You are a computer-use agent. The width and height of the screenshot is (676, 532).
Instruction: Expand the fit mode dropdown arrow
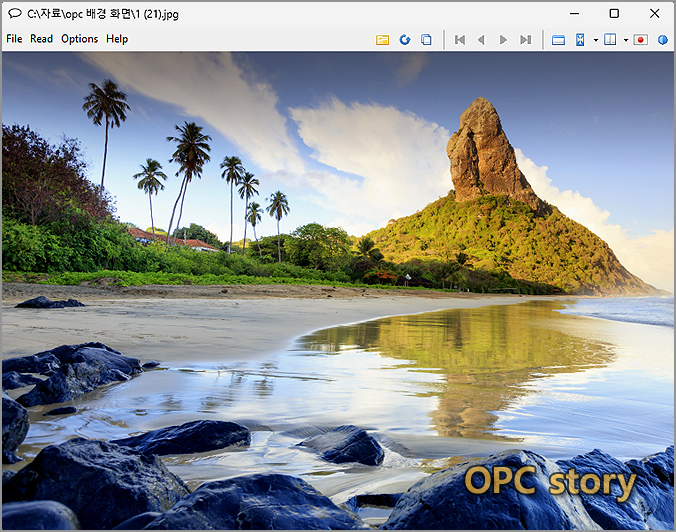click(596, 40)
